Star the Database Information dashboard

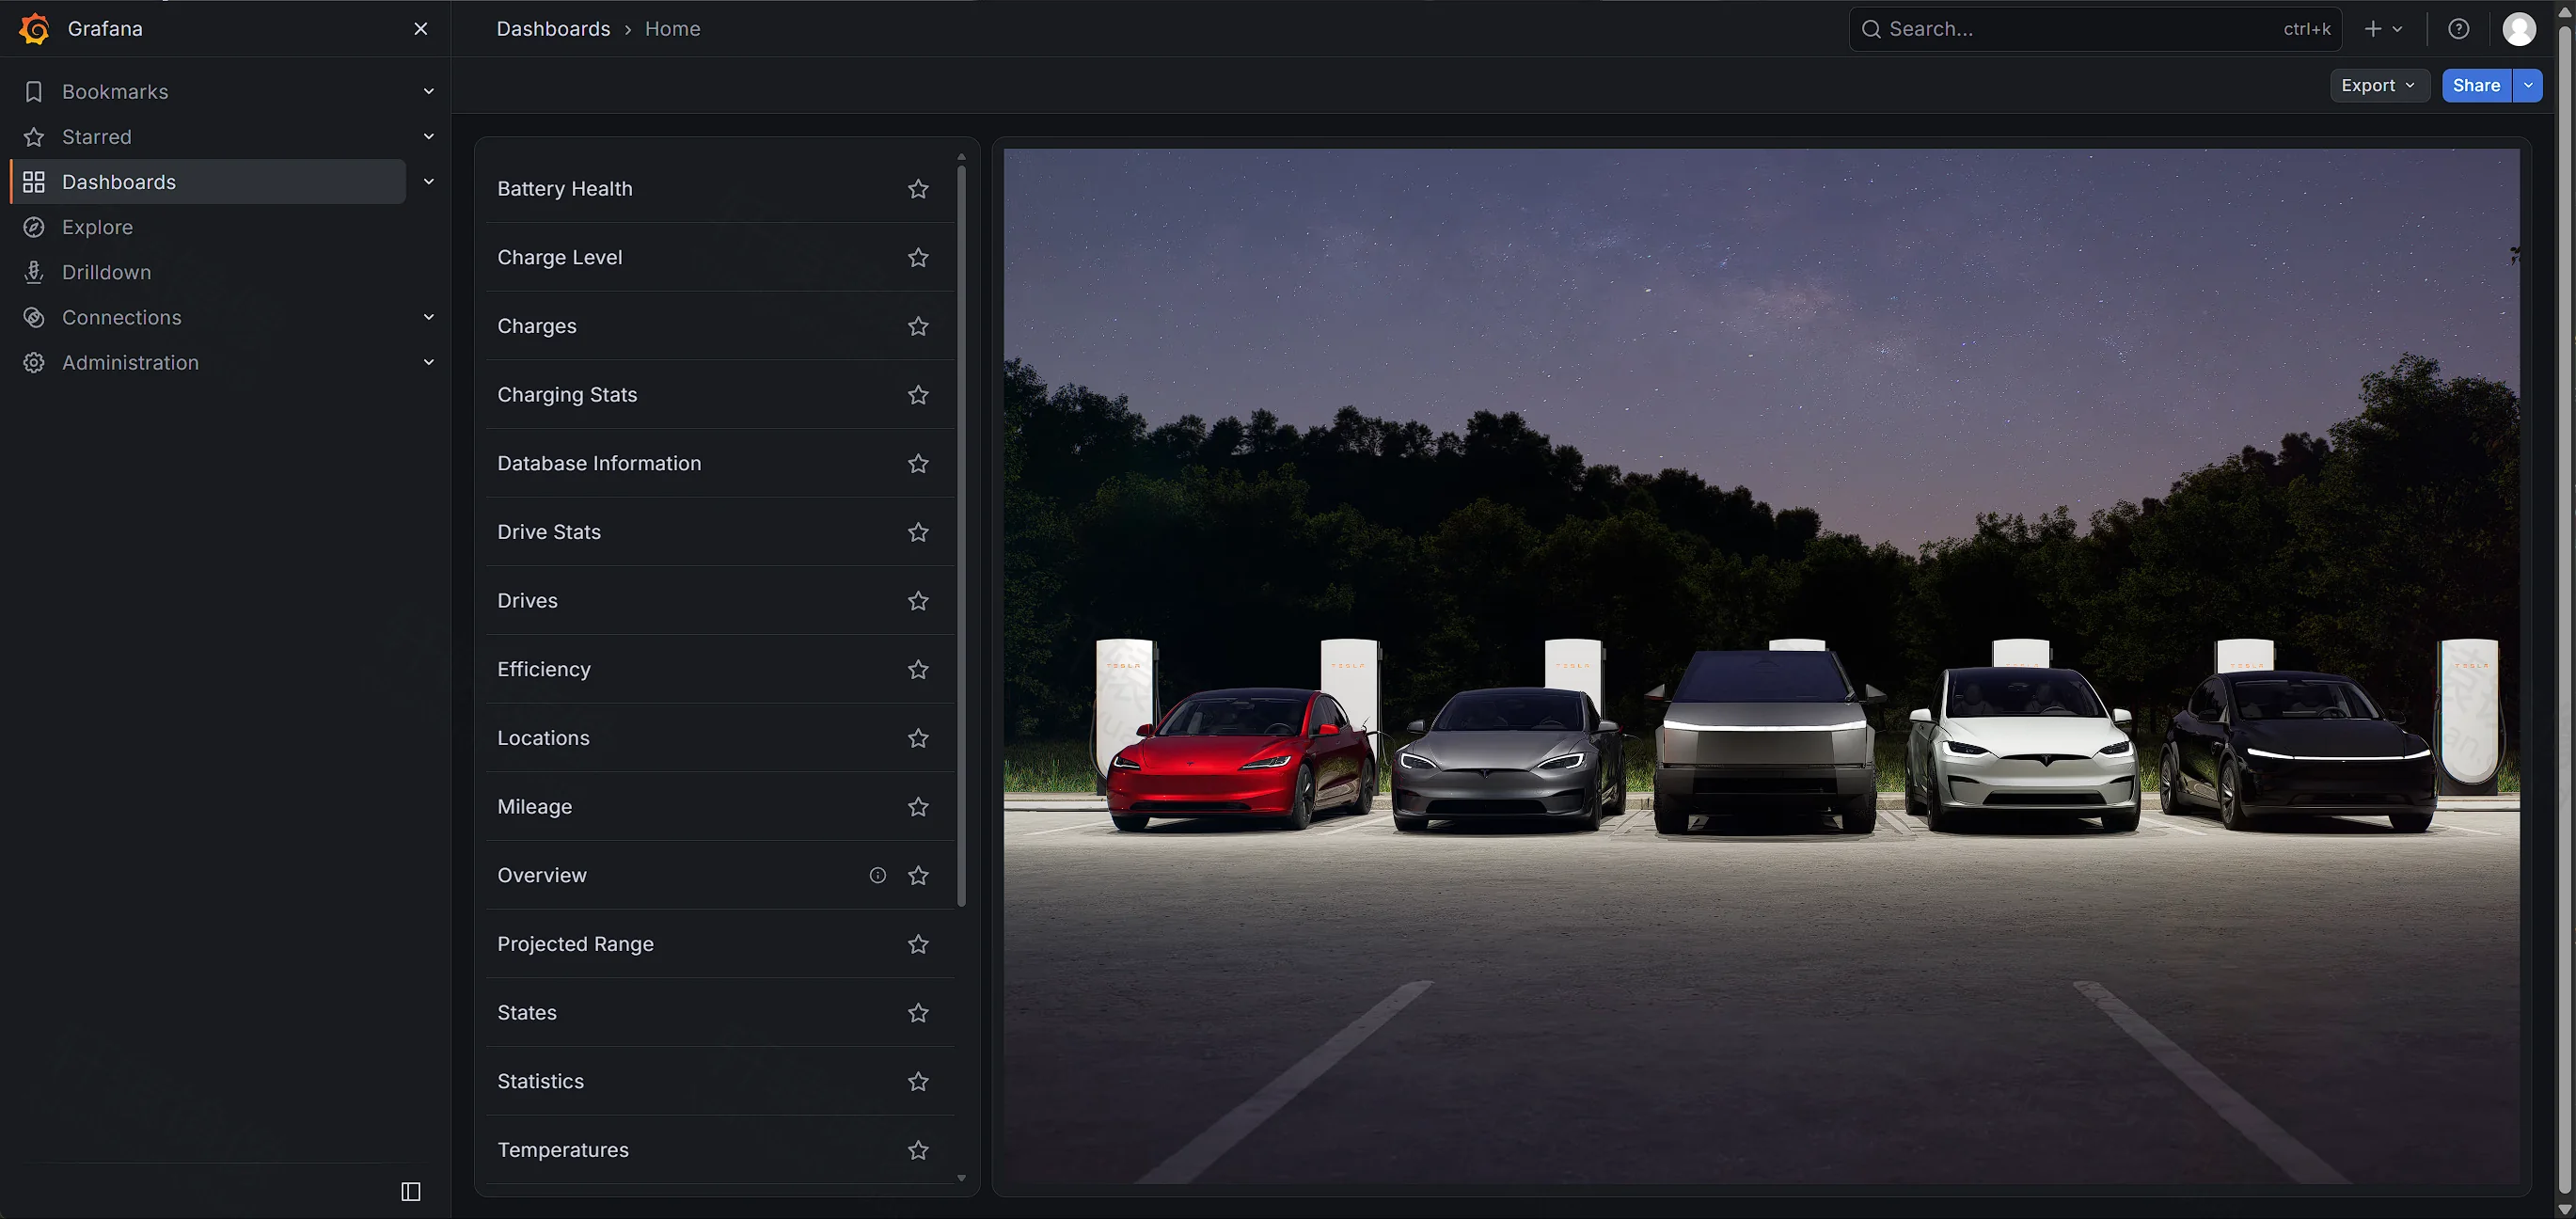click(x=918, y=463)
